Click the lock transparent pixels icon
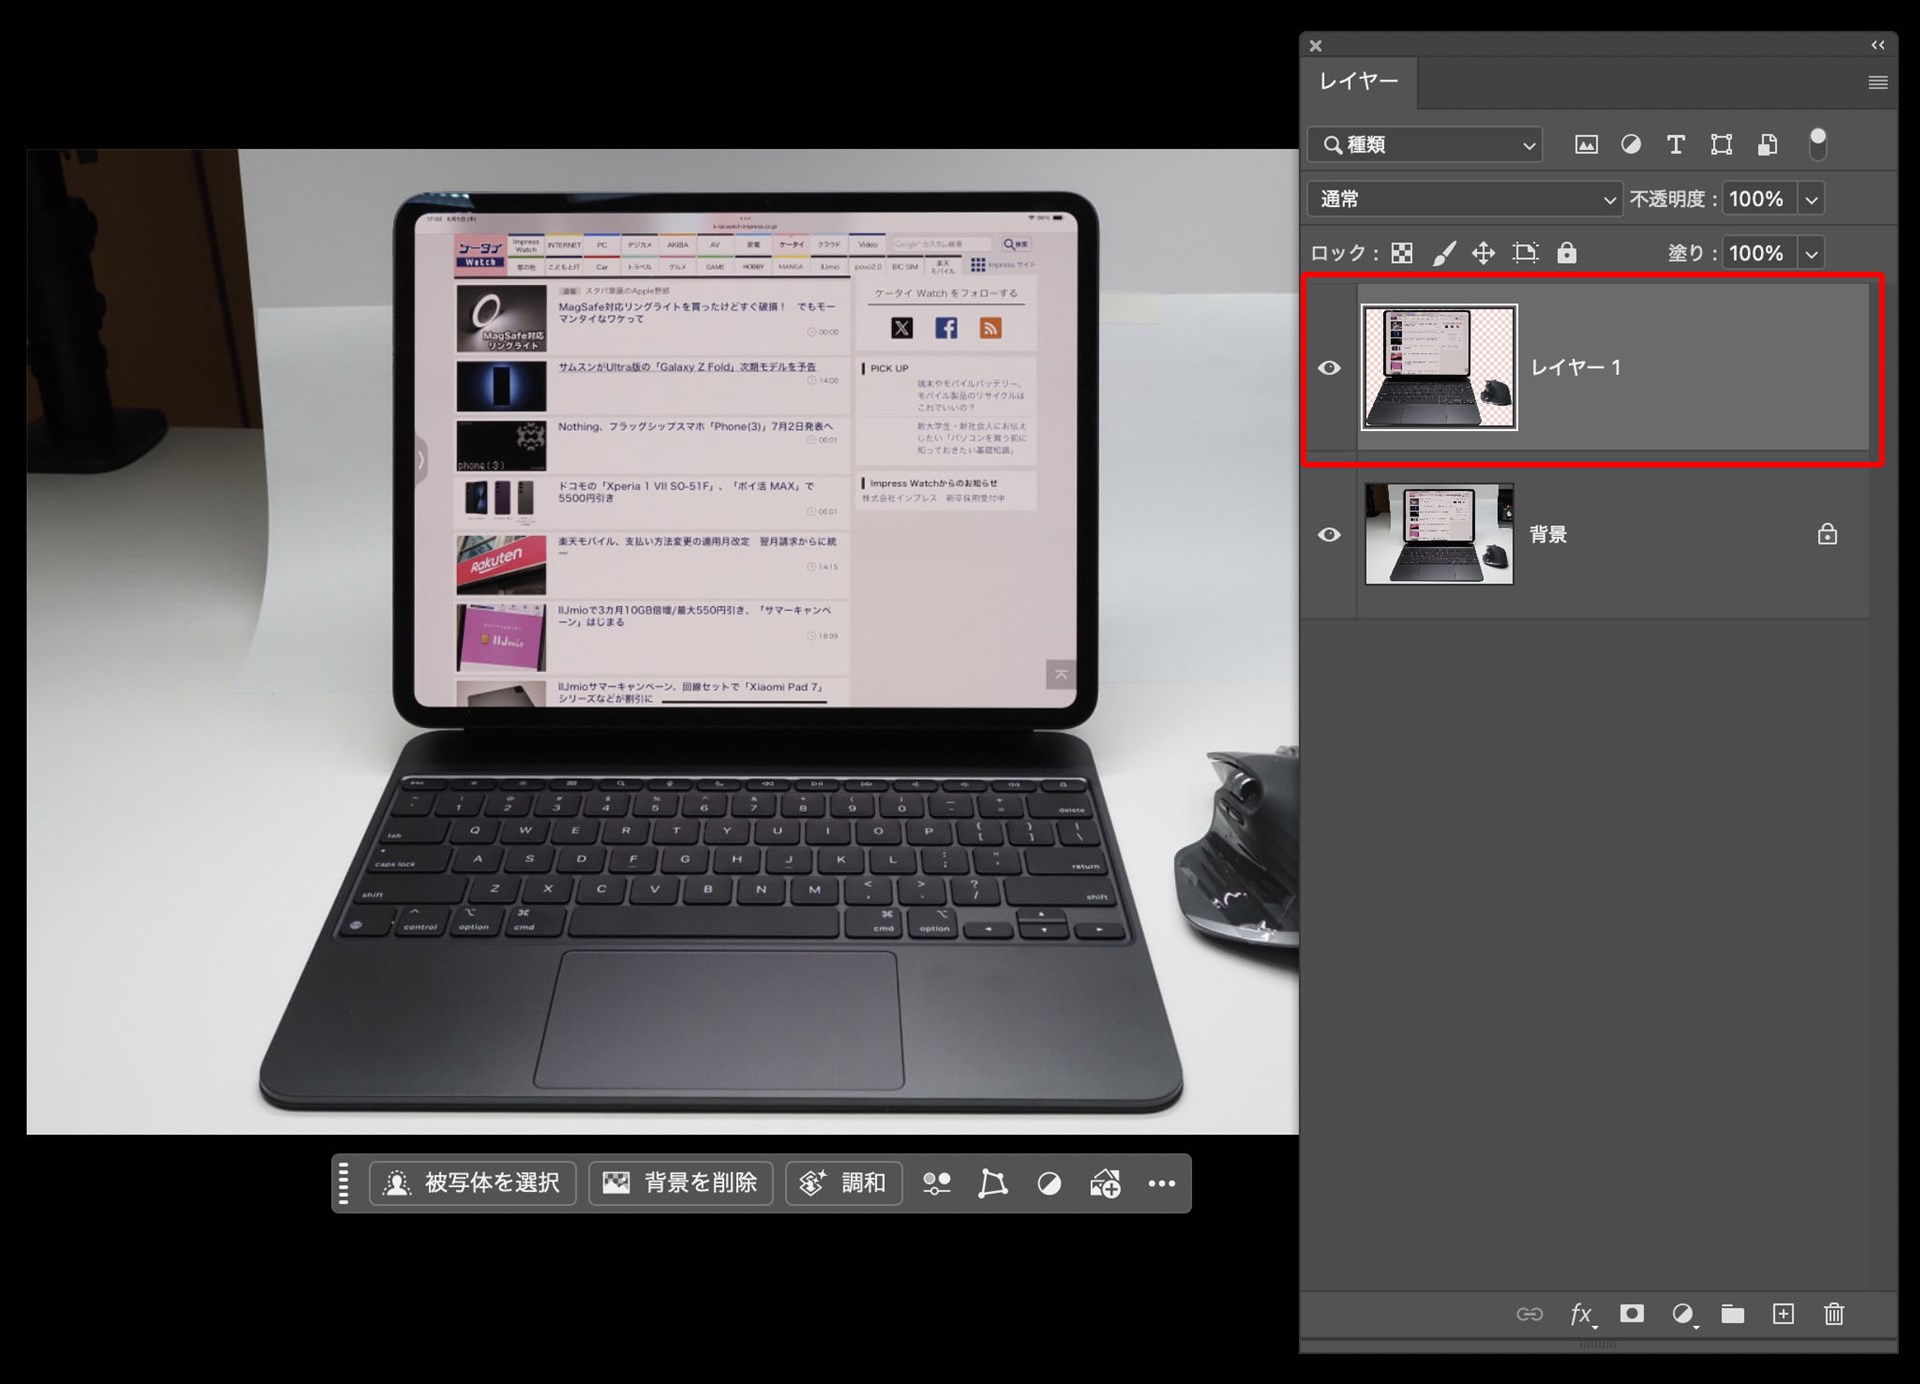 pyautogui.click(x=1402, y=253)
